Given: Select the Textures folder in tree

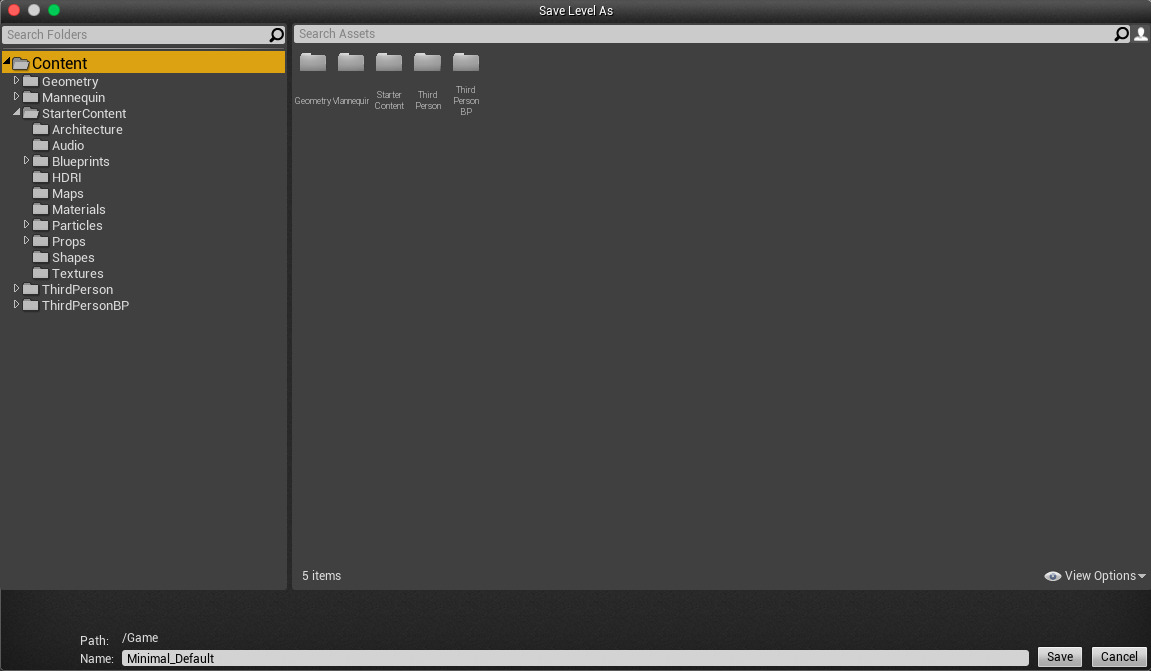Looking at the screenshot, I should click(x=77, y=274).
